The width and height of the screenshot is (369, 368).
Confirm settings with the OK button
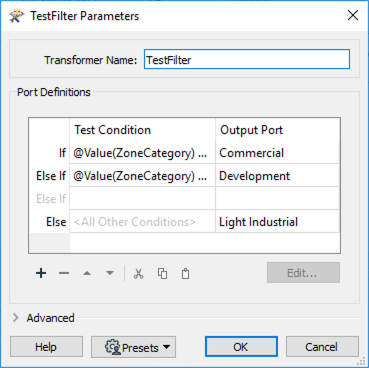coord(241,347)
